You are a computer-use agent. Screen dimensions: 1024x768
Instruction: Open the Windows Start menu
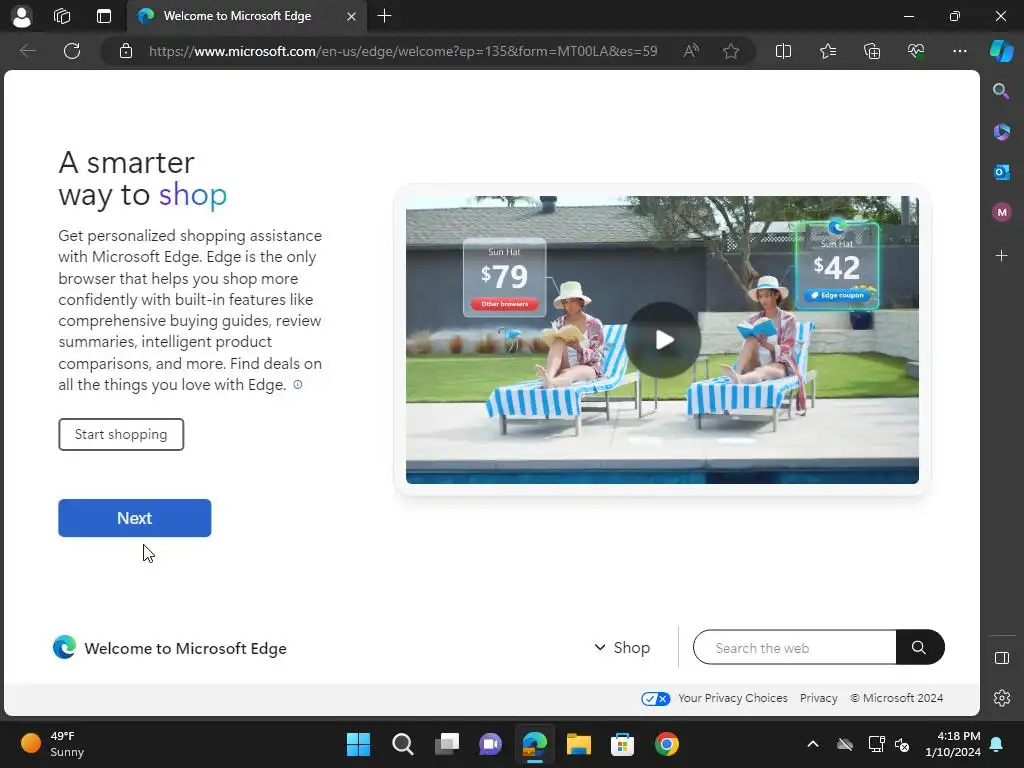point(358,744)
